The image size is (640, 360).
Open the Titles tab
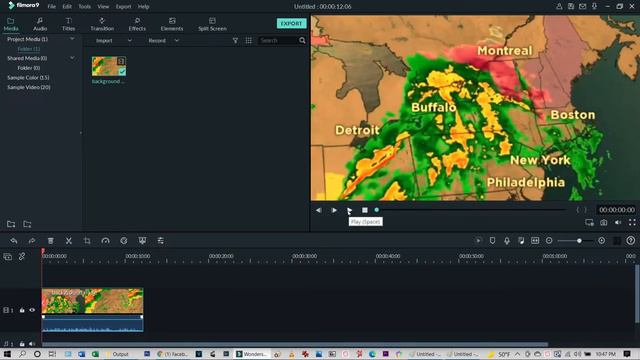[68, 24]
